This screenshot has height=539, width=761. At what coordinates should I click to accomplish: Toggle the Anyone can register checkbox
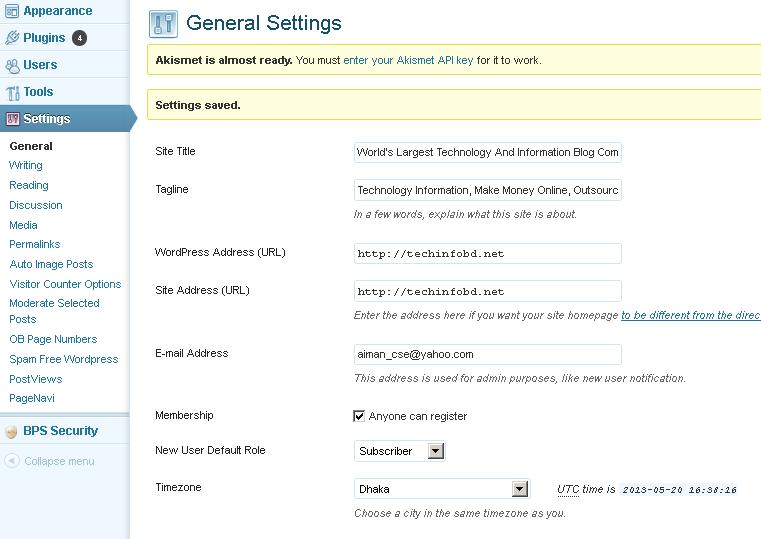pyautogui.click(x=360, y=415)
